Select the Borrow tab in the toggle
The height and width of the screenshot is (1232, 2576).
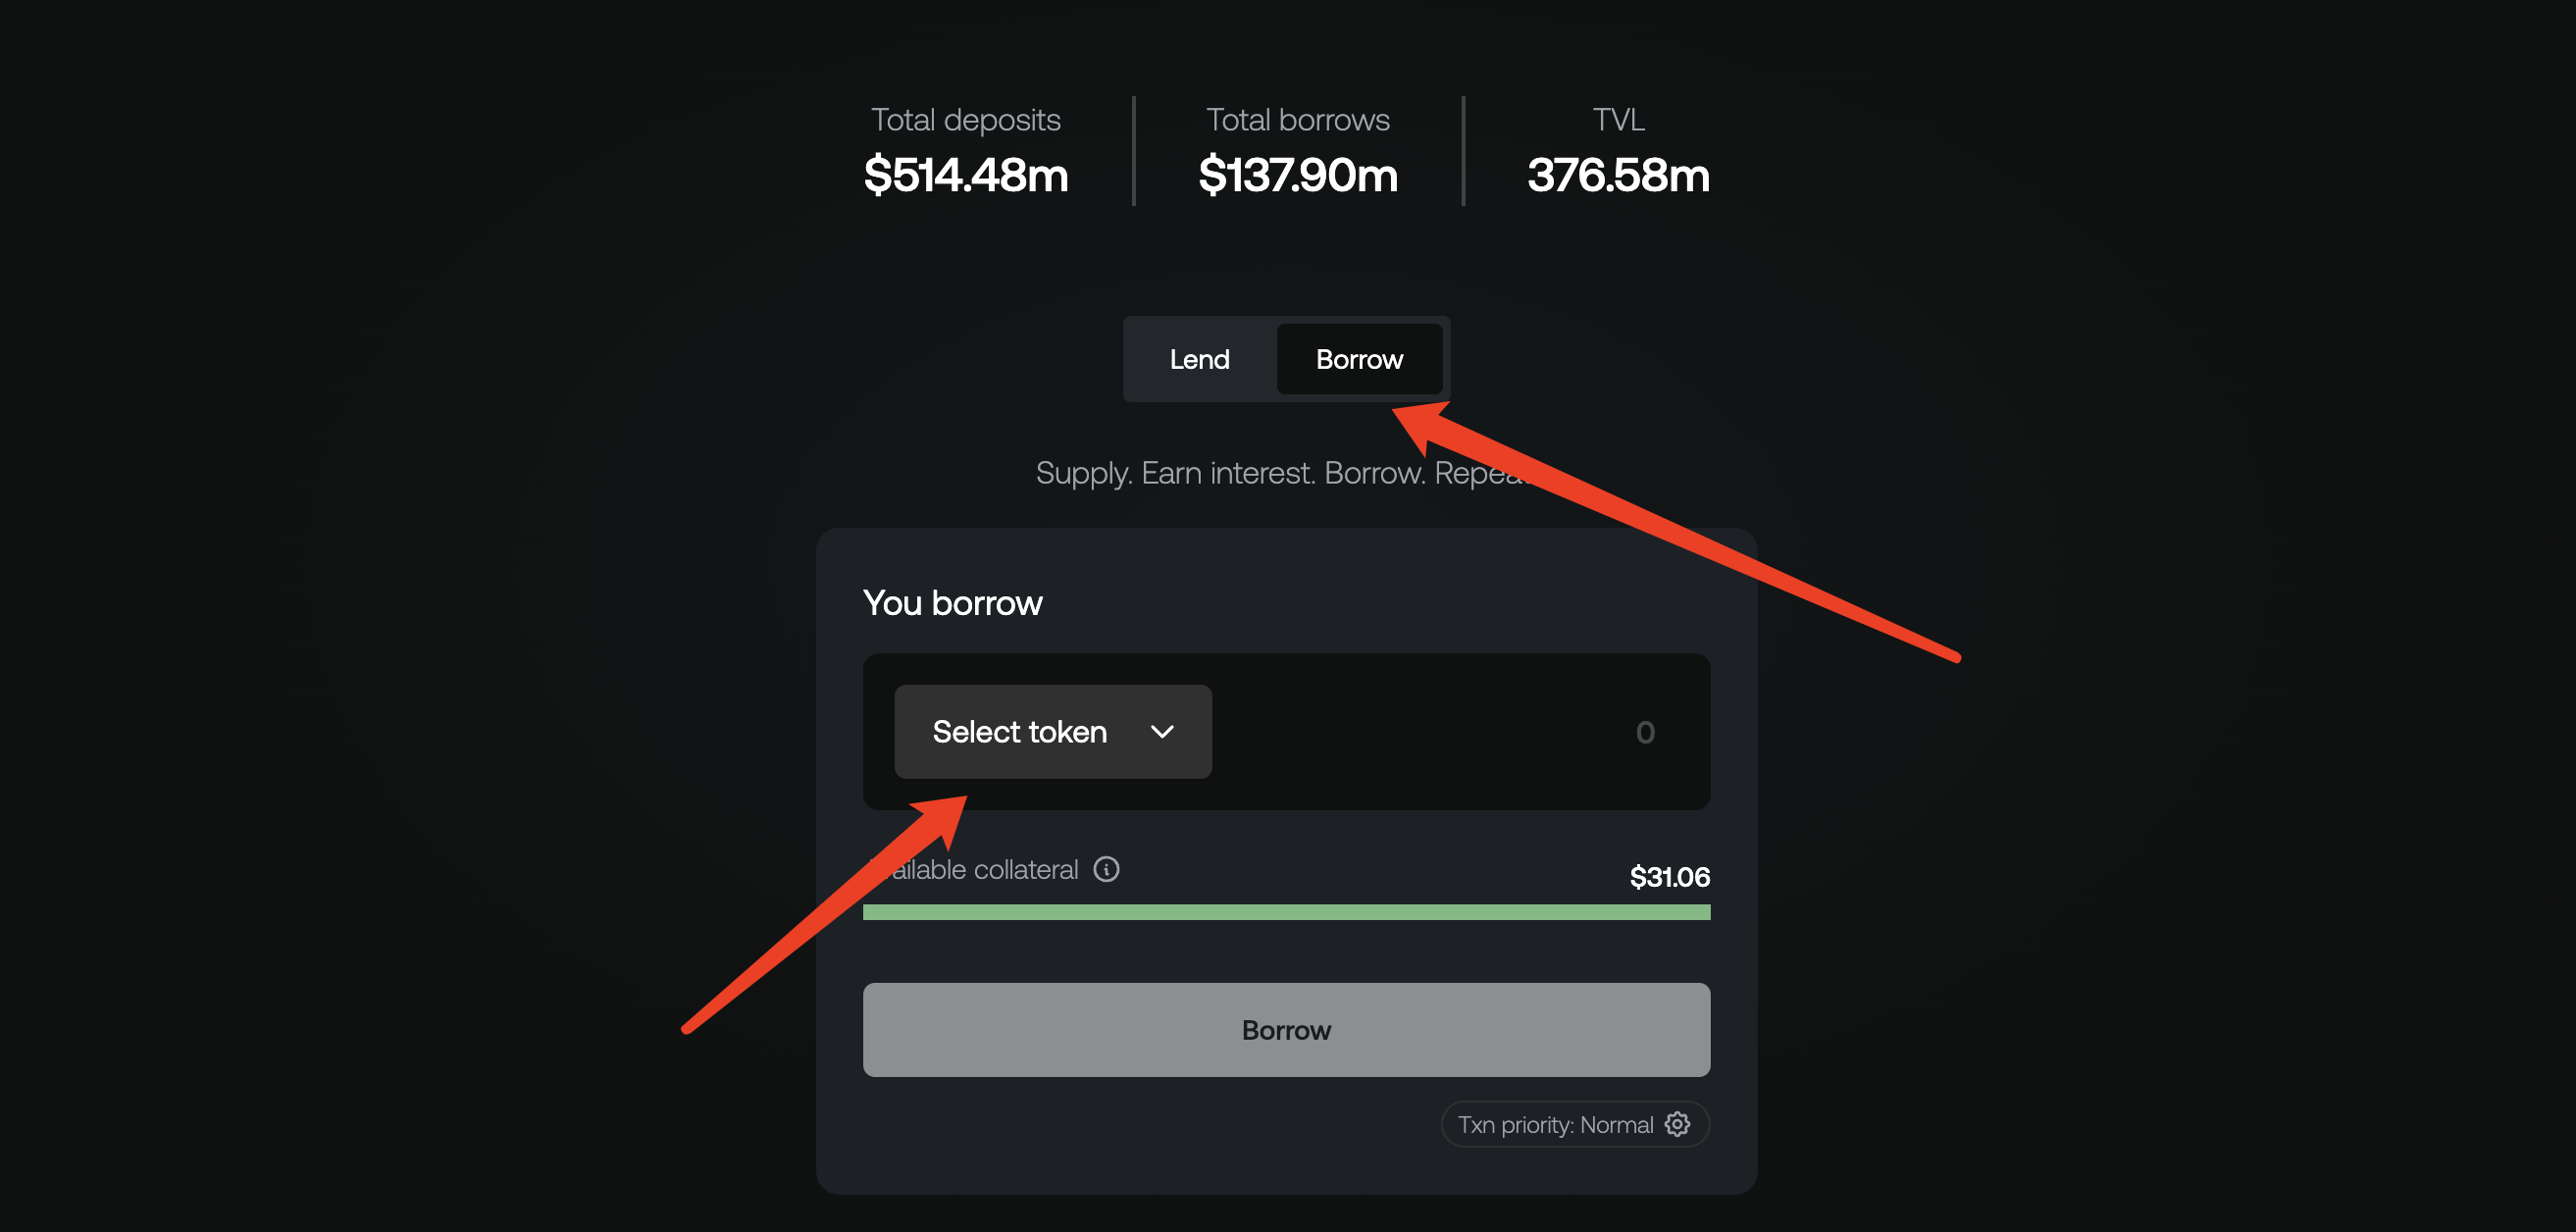(1359, 359)
